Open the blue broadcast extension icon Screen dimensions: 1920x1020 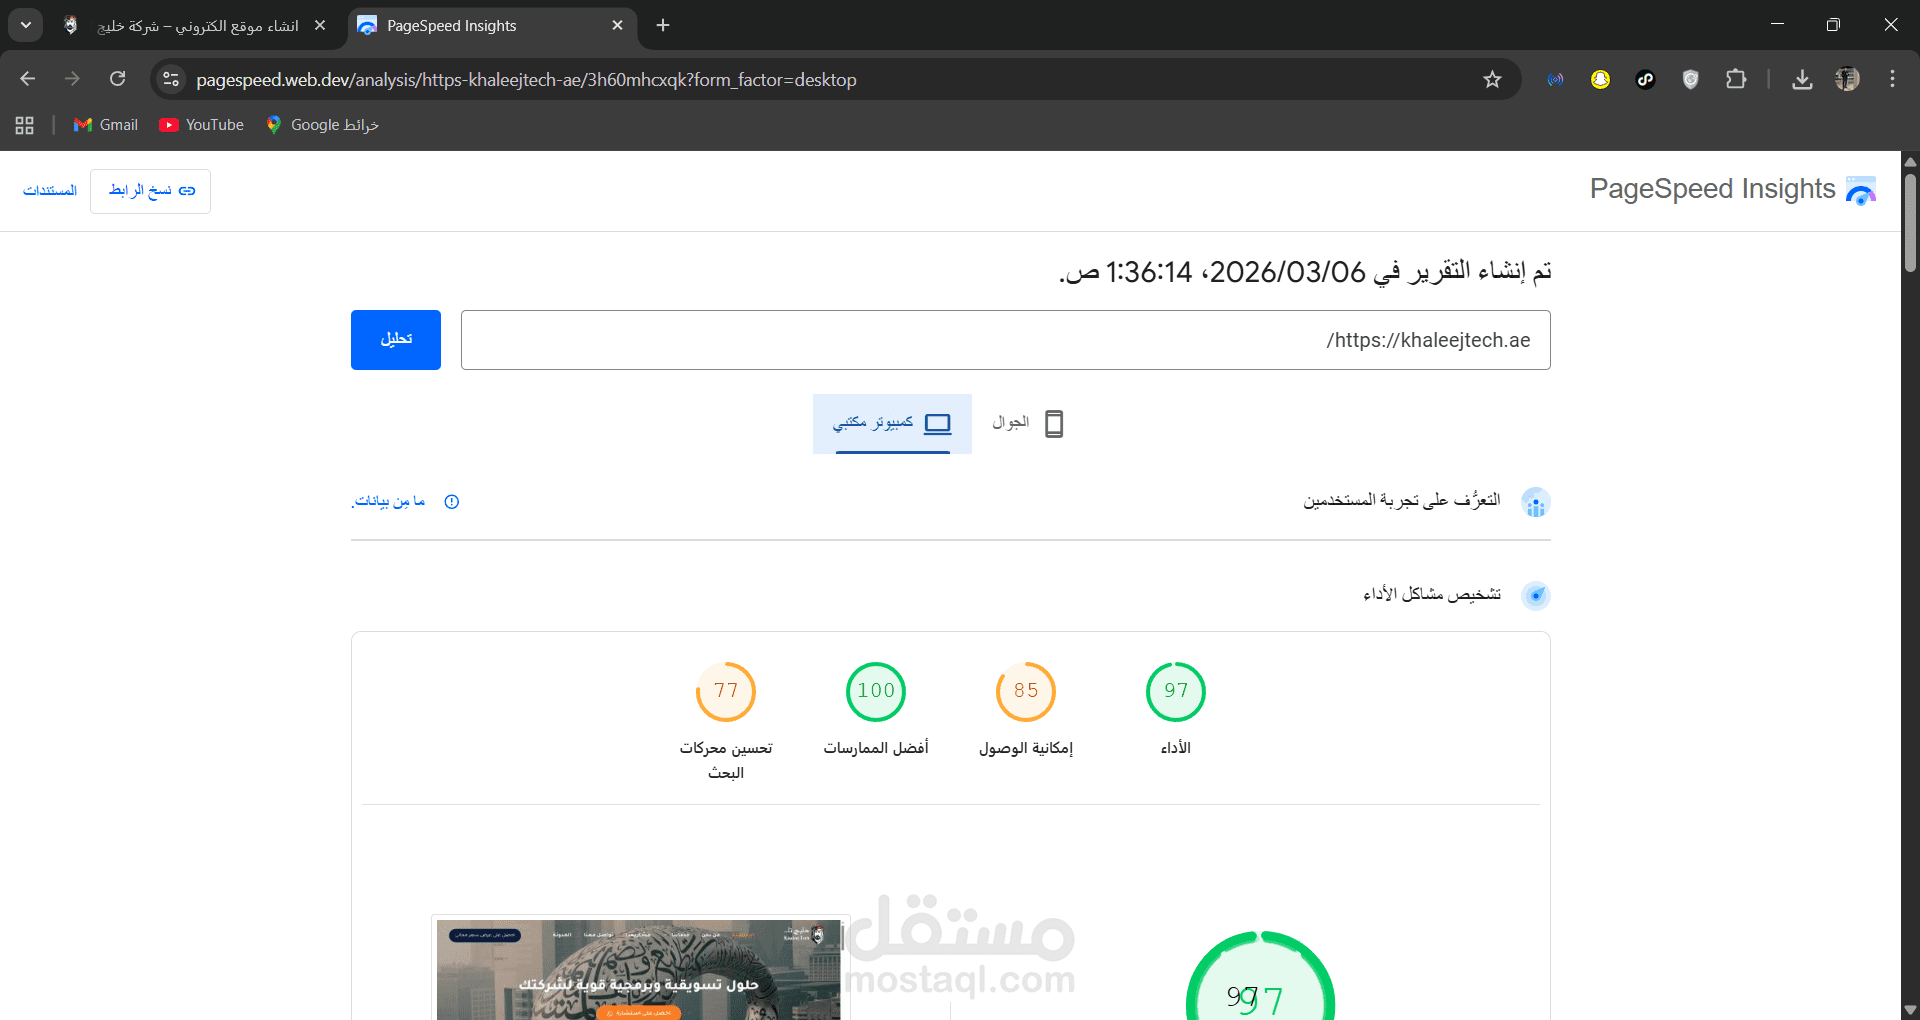coord(1555,80)
